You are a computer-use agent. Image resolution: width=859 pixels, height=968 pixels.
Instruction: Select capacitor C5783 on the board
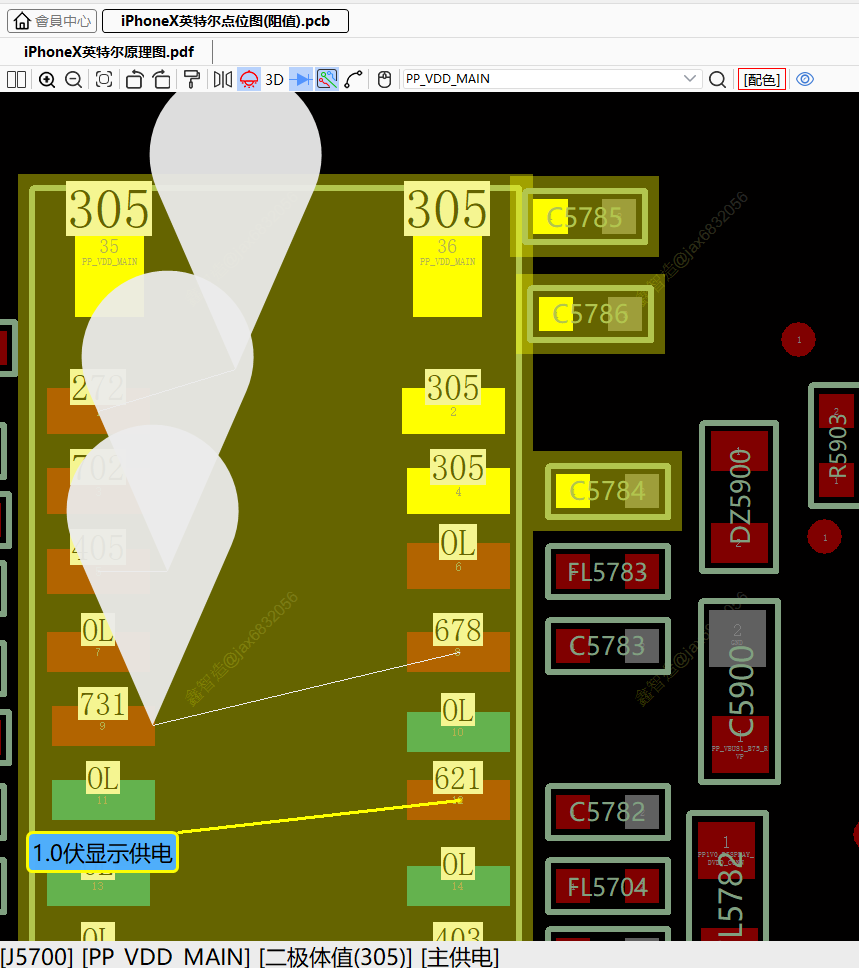(x=608, y=646)
